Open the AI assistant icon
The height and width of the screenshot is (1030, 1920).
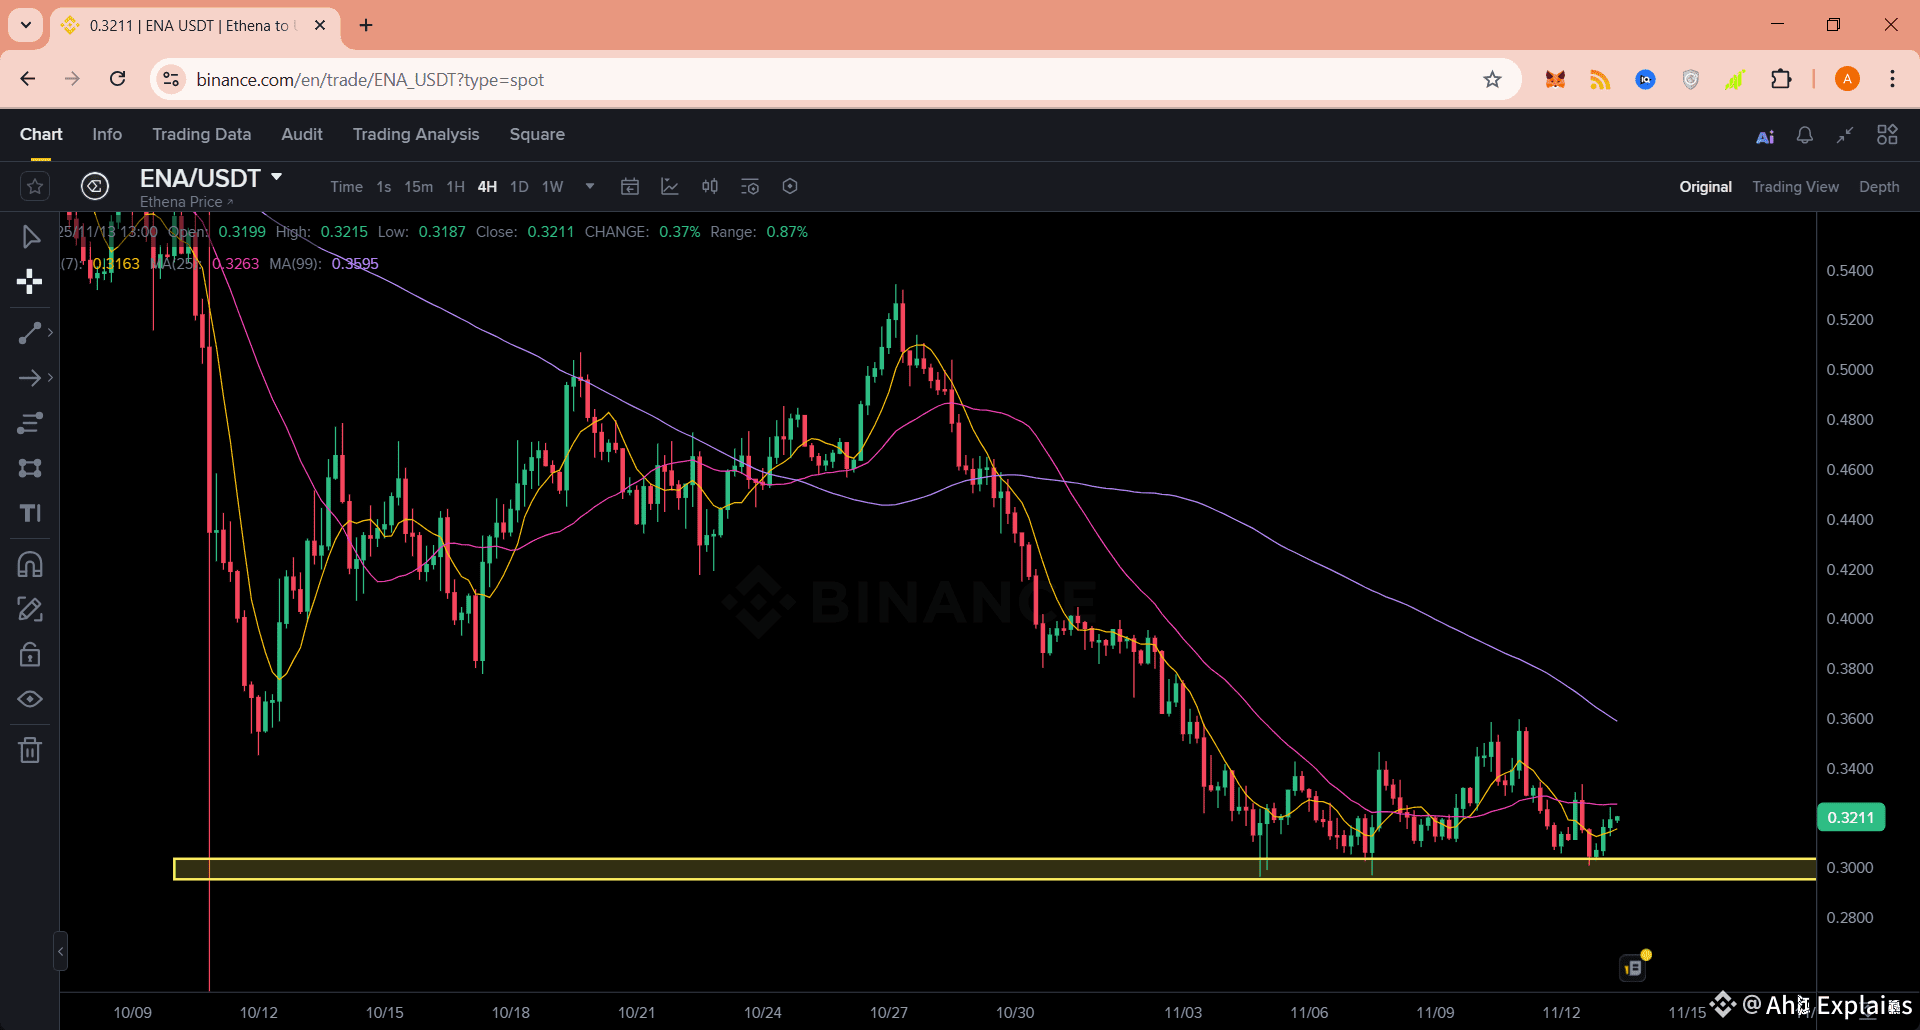(x=1765, y=136)
